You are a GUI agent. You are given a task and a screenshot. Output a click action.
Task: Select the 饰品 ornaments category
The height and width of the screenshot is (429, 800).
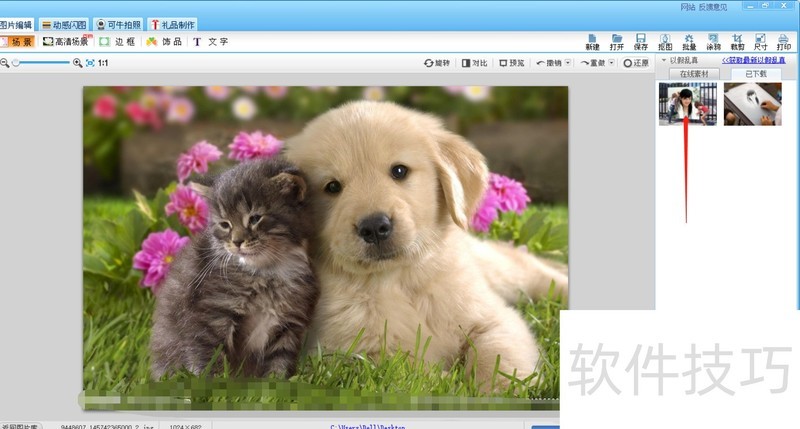pyautogui.click(x=164, y=42)
